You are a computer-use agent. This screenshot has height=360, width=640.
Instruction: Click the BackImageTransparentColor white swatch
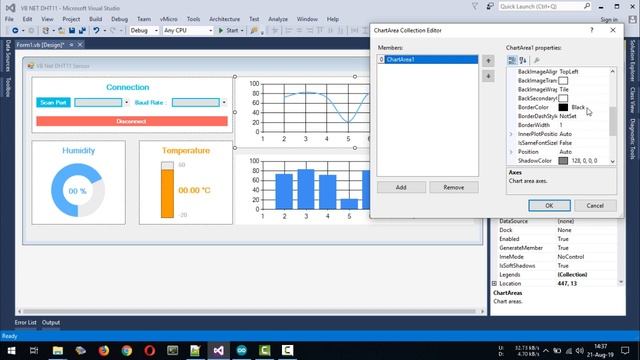coord(563,80)
